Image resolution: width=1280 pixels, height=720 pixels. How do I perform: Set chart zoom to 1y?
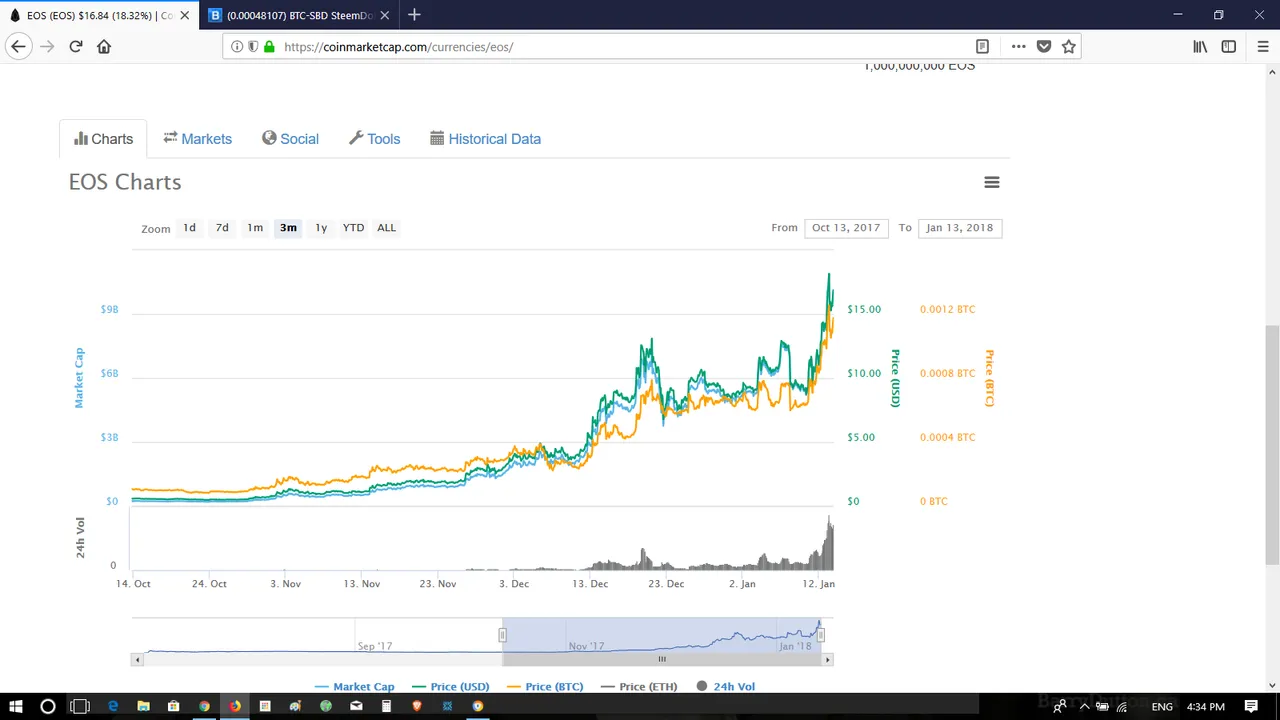click(321, 228)
